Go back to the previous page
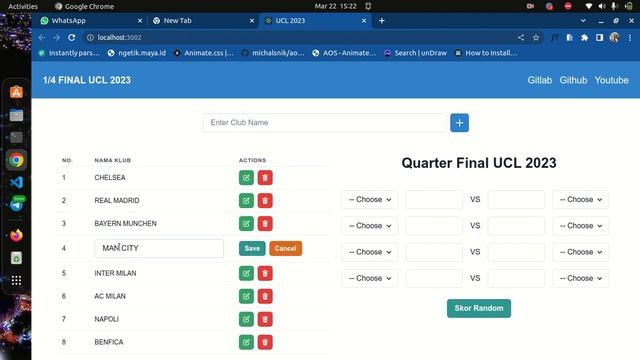Viewport: 640px width, 360px height. click(x=42, y=38)
